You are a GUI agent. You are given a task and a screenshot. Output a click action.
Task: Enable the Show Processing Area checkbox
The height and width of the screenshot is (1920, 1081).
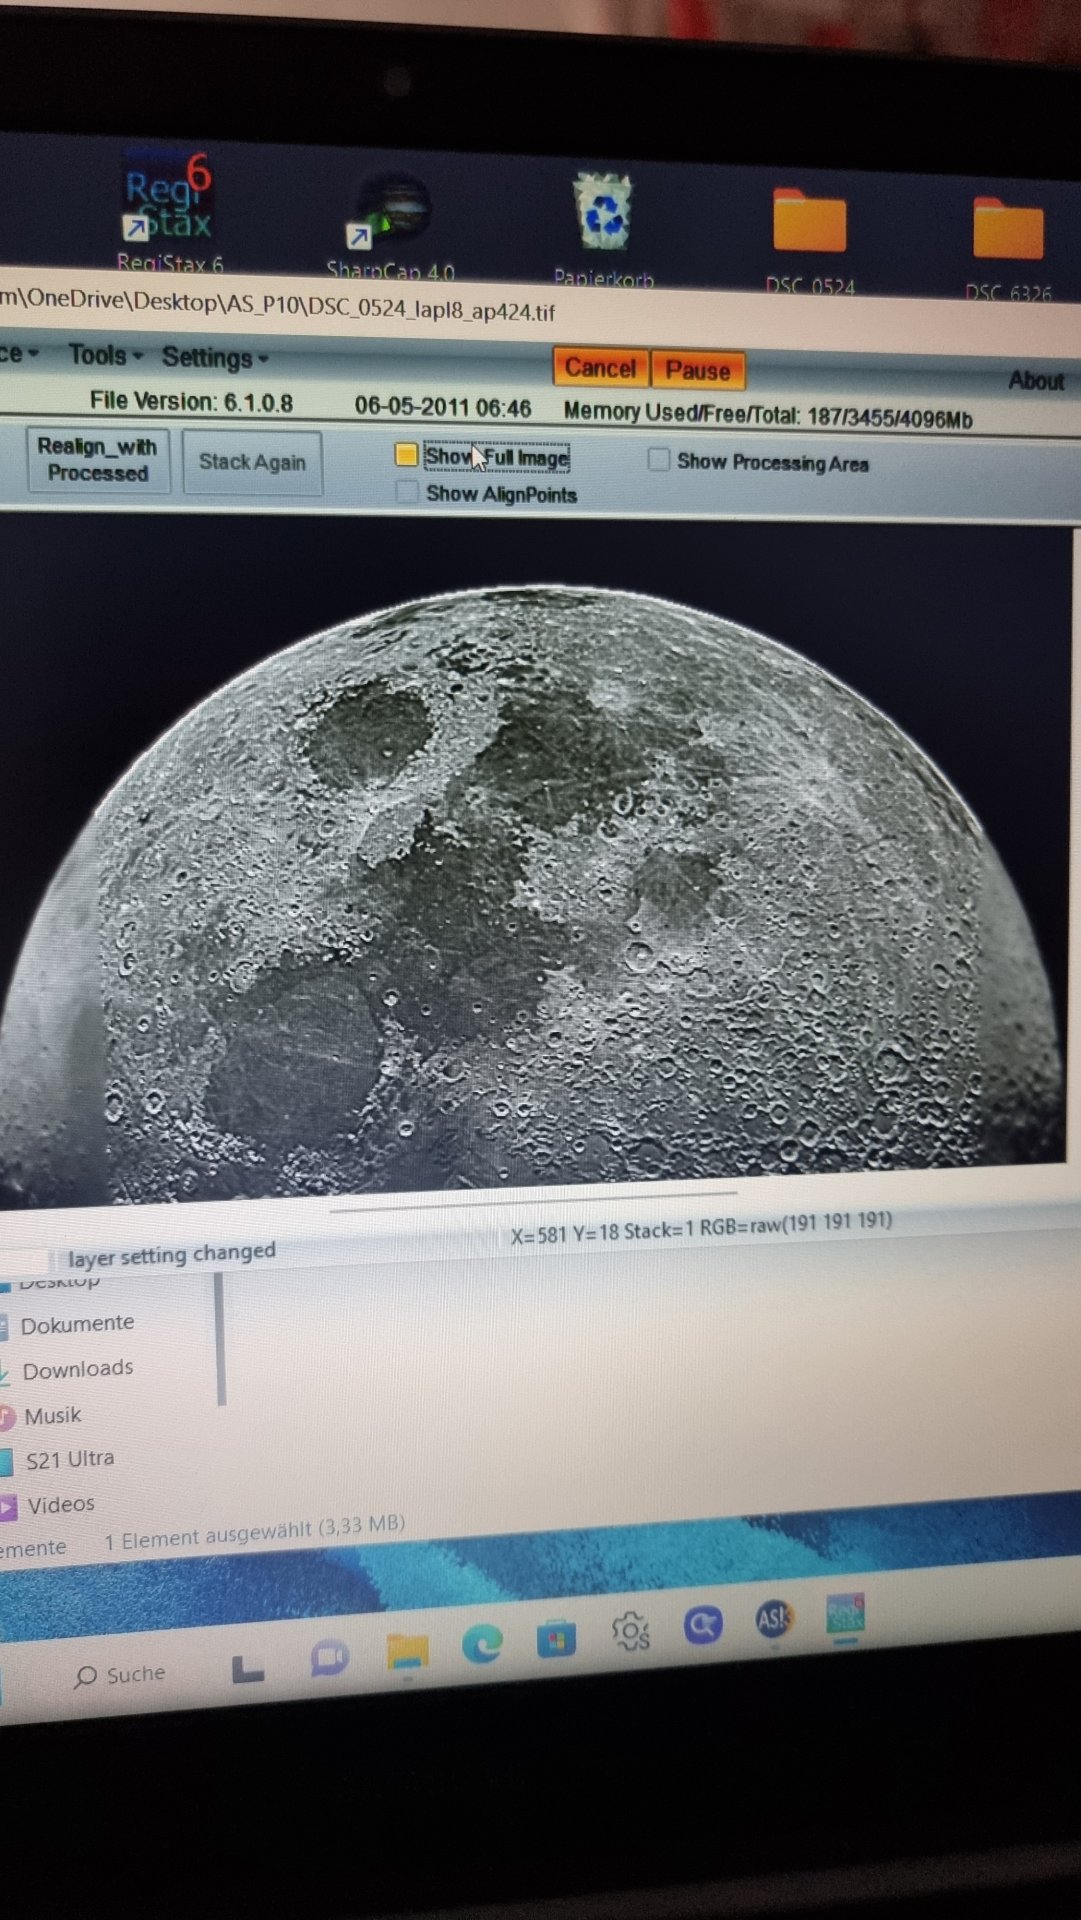click(658, 460)
